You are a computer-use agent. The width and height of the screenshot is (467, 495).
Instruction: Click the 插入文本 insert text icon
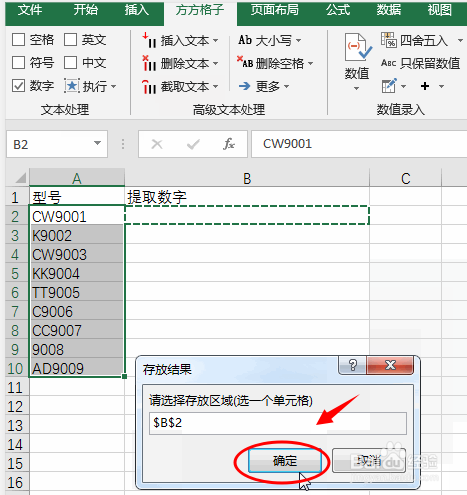[149, 41]
